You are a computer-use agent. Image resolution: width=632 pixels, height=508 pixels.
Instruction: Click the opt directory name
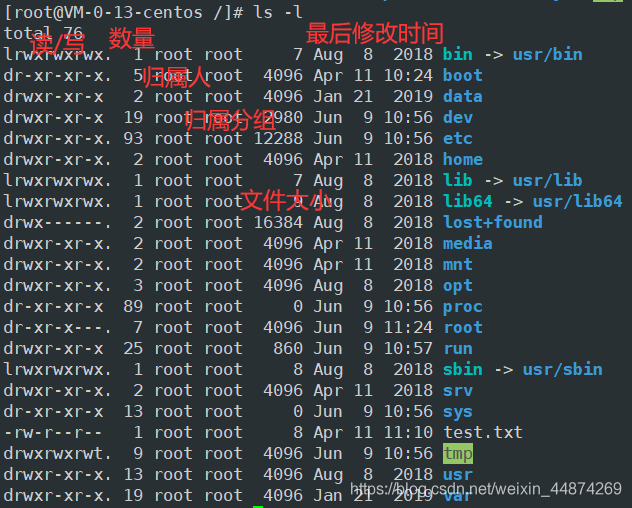(457, 286)
